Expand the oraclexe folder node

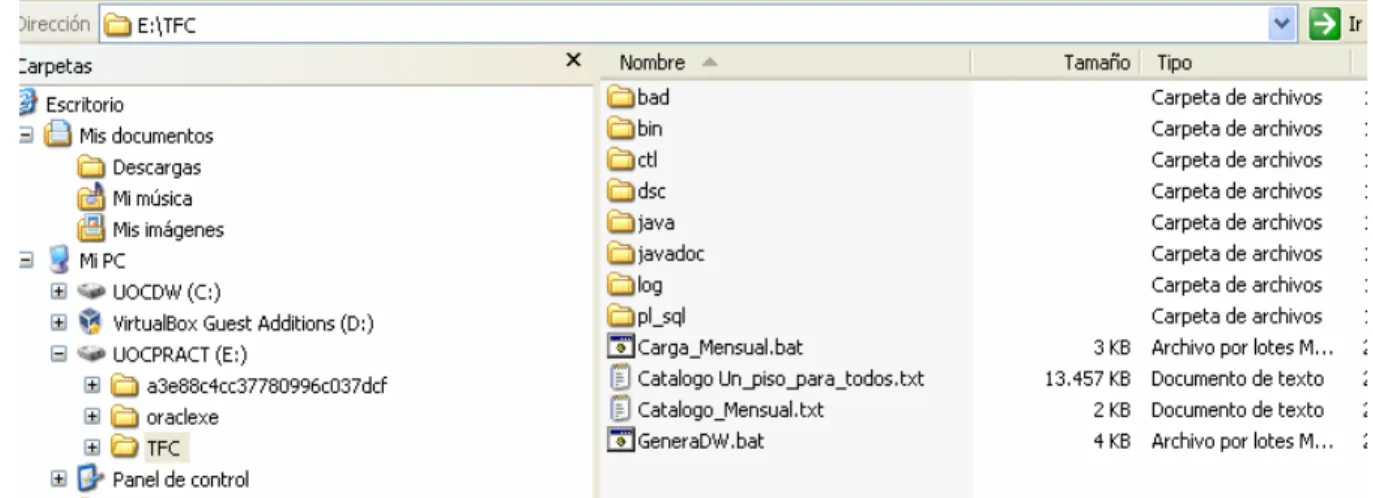point(91,416)
